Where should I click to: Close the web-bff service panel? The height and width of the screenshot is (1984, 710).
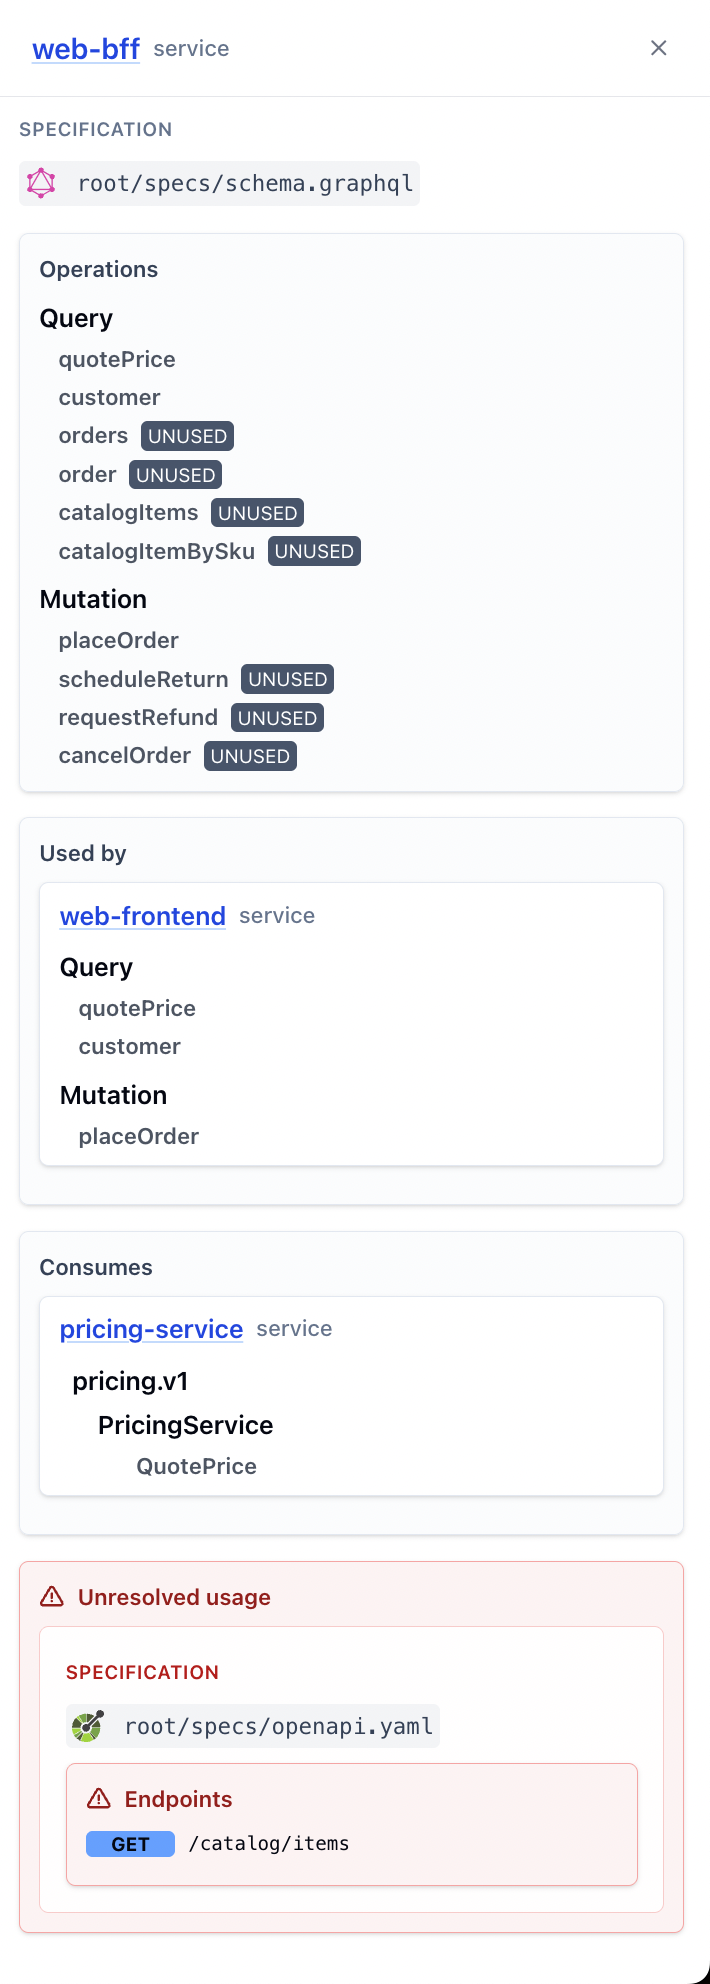click(658, 48)
